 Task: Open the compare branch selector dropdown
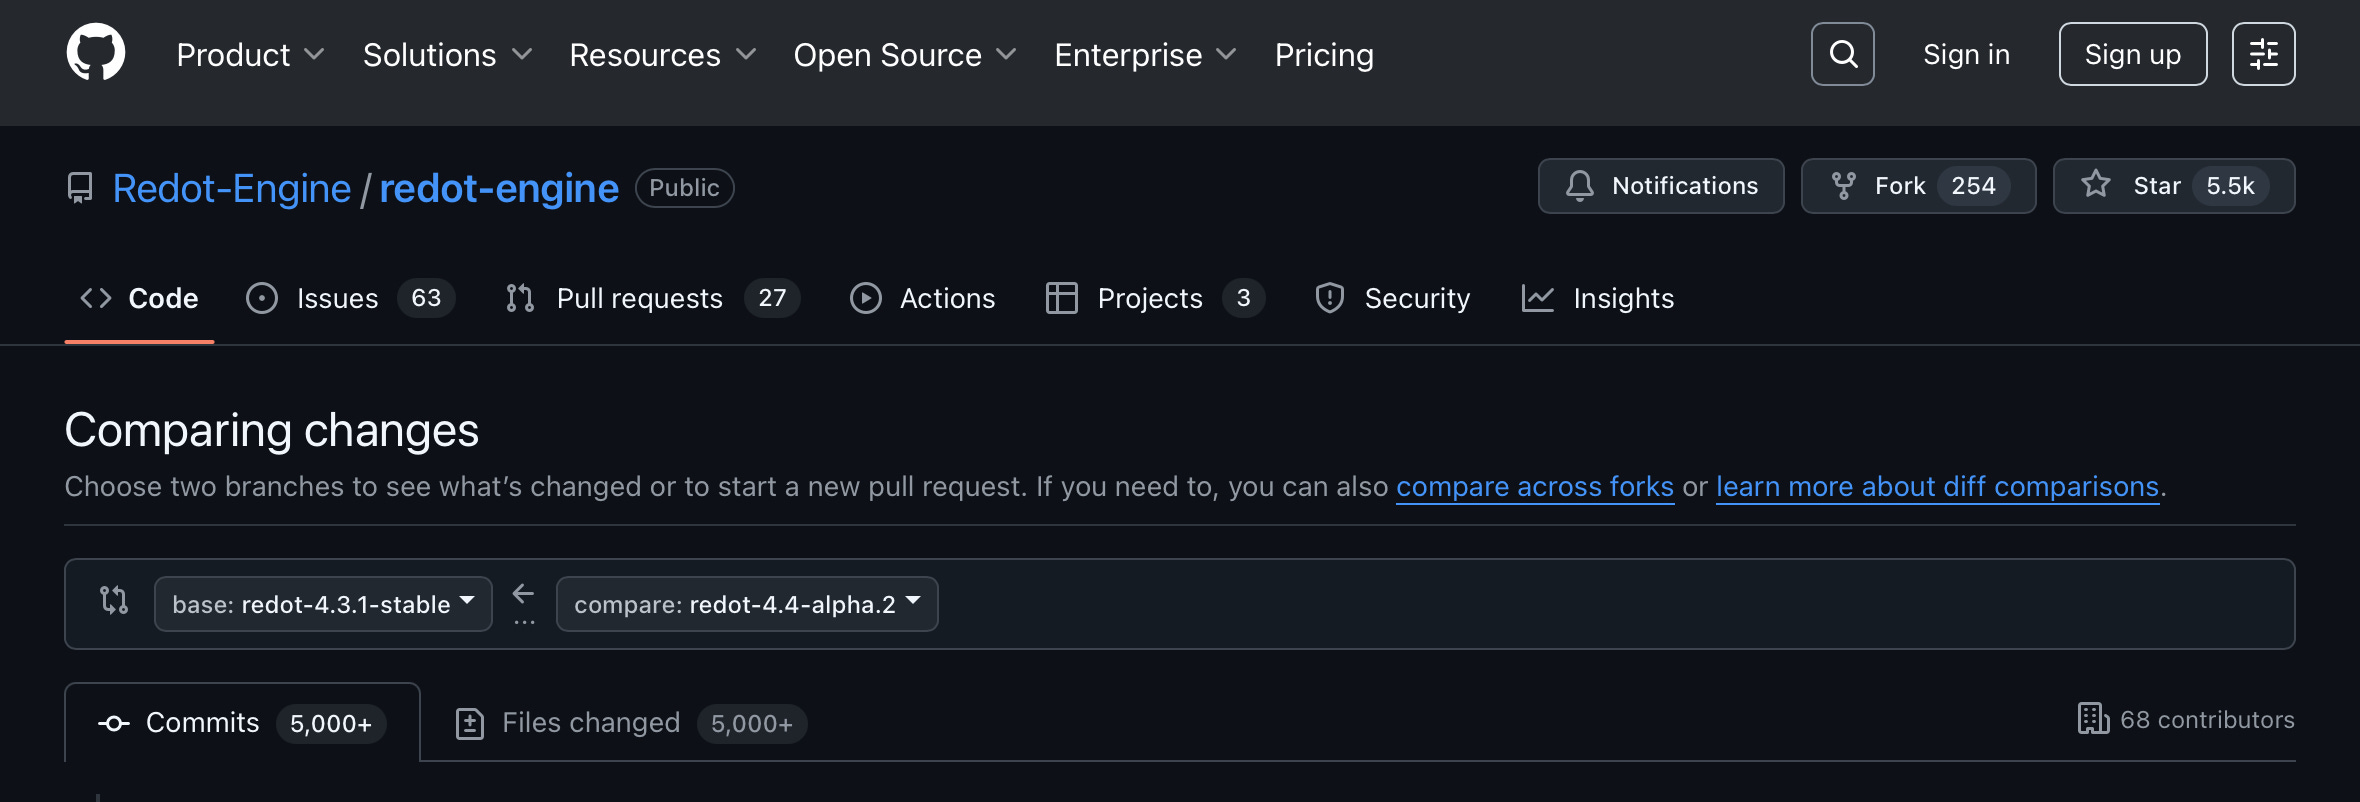click(x=746, y=604)
